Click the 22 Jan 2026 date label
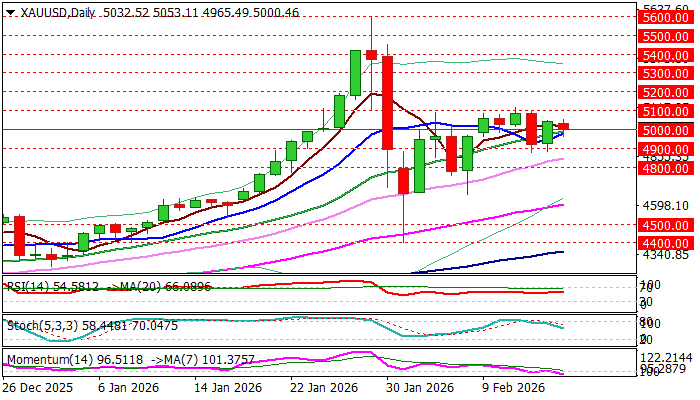This screenshot has height=400, width=700. (x=322, y=387)
